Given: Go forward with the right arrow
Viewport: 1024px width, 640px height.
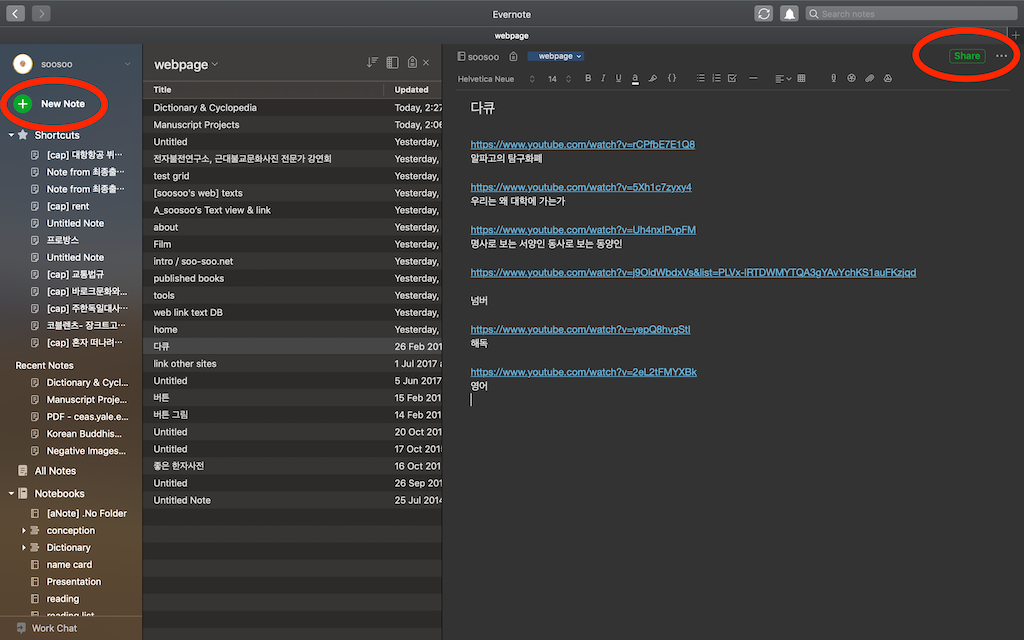Looking at the screenshot, I should pyautogui.click(x=41, y=13).
